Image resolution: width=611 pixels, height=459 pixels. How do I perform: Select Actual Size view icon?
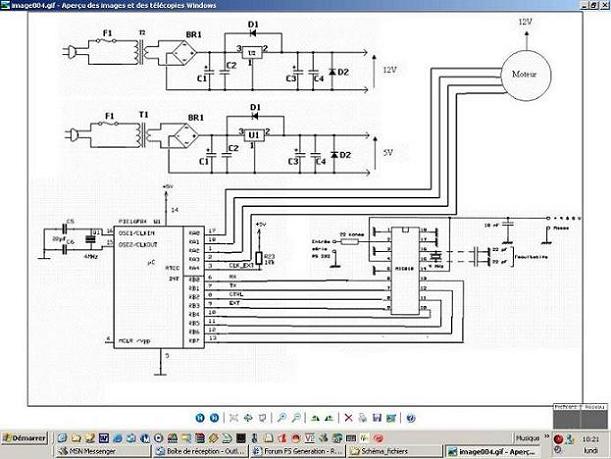(x=248, y=418)
